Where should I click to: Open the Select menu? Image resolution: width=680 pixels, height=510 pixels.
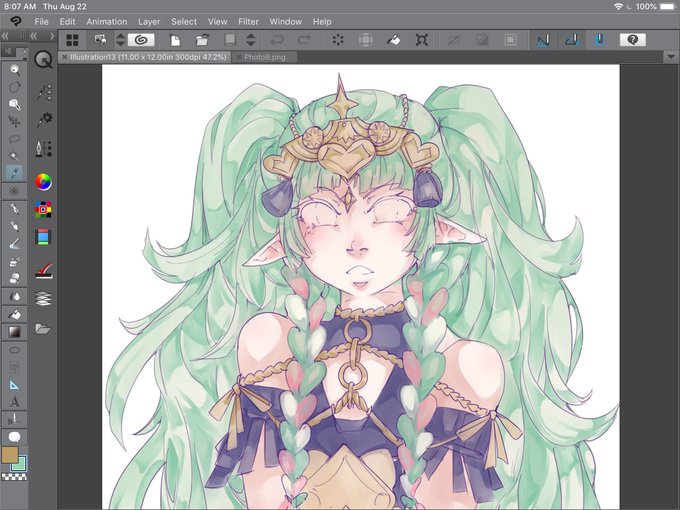click(184, 22)
